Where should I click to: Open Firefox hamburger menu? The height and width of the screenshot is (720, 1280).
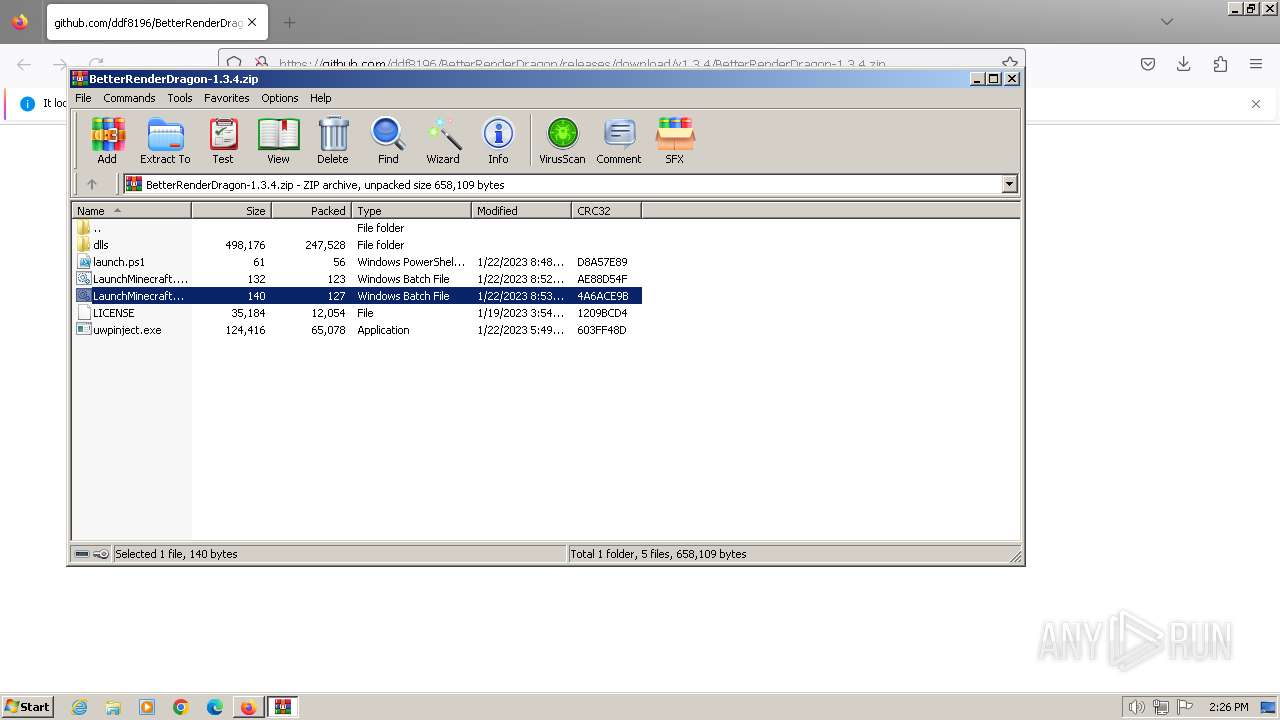click(1256, 64)
